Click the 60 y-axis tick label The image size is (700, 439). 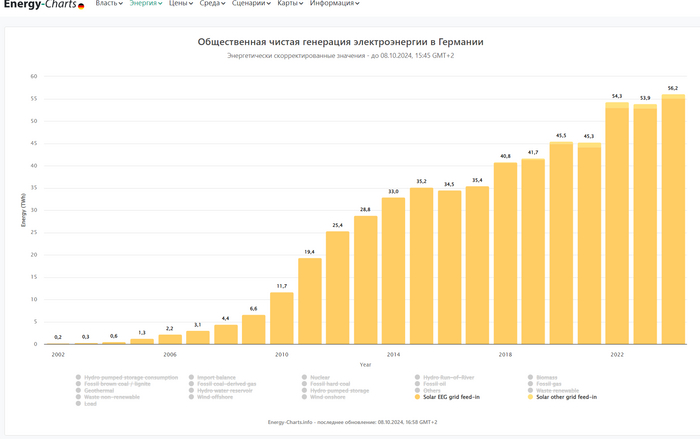[x=34, y=76]
